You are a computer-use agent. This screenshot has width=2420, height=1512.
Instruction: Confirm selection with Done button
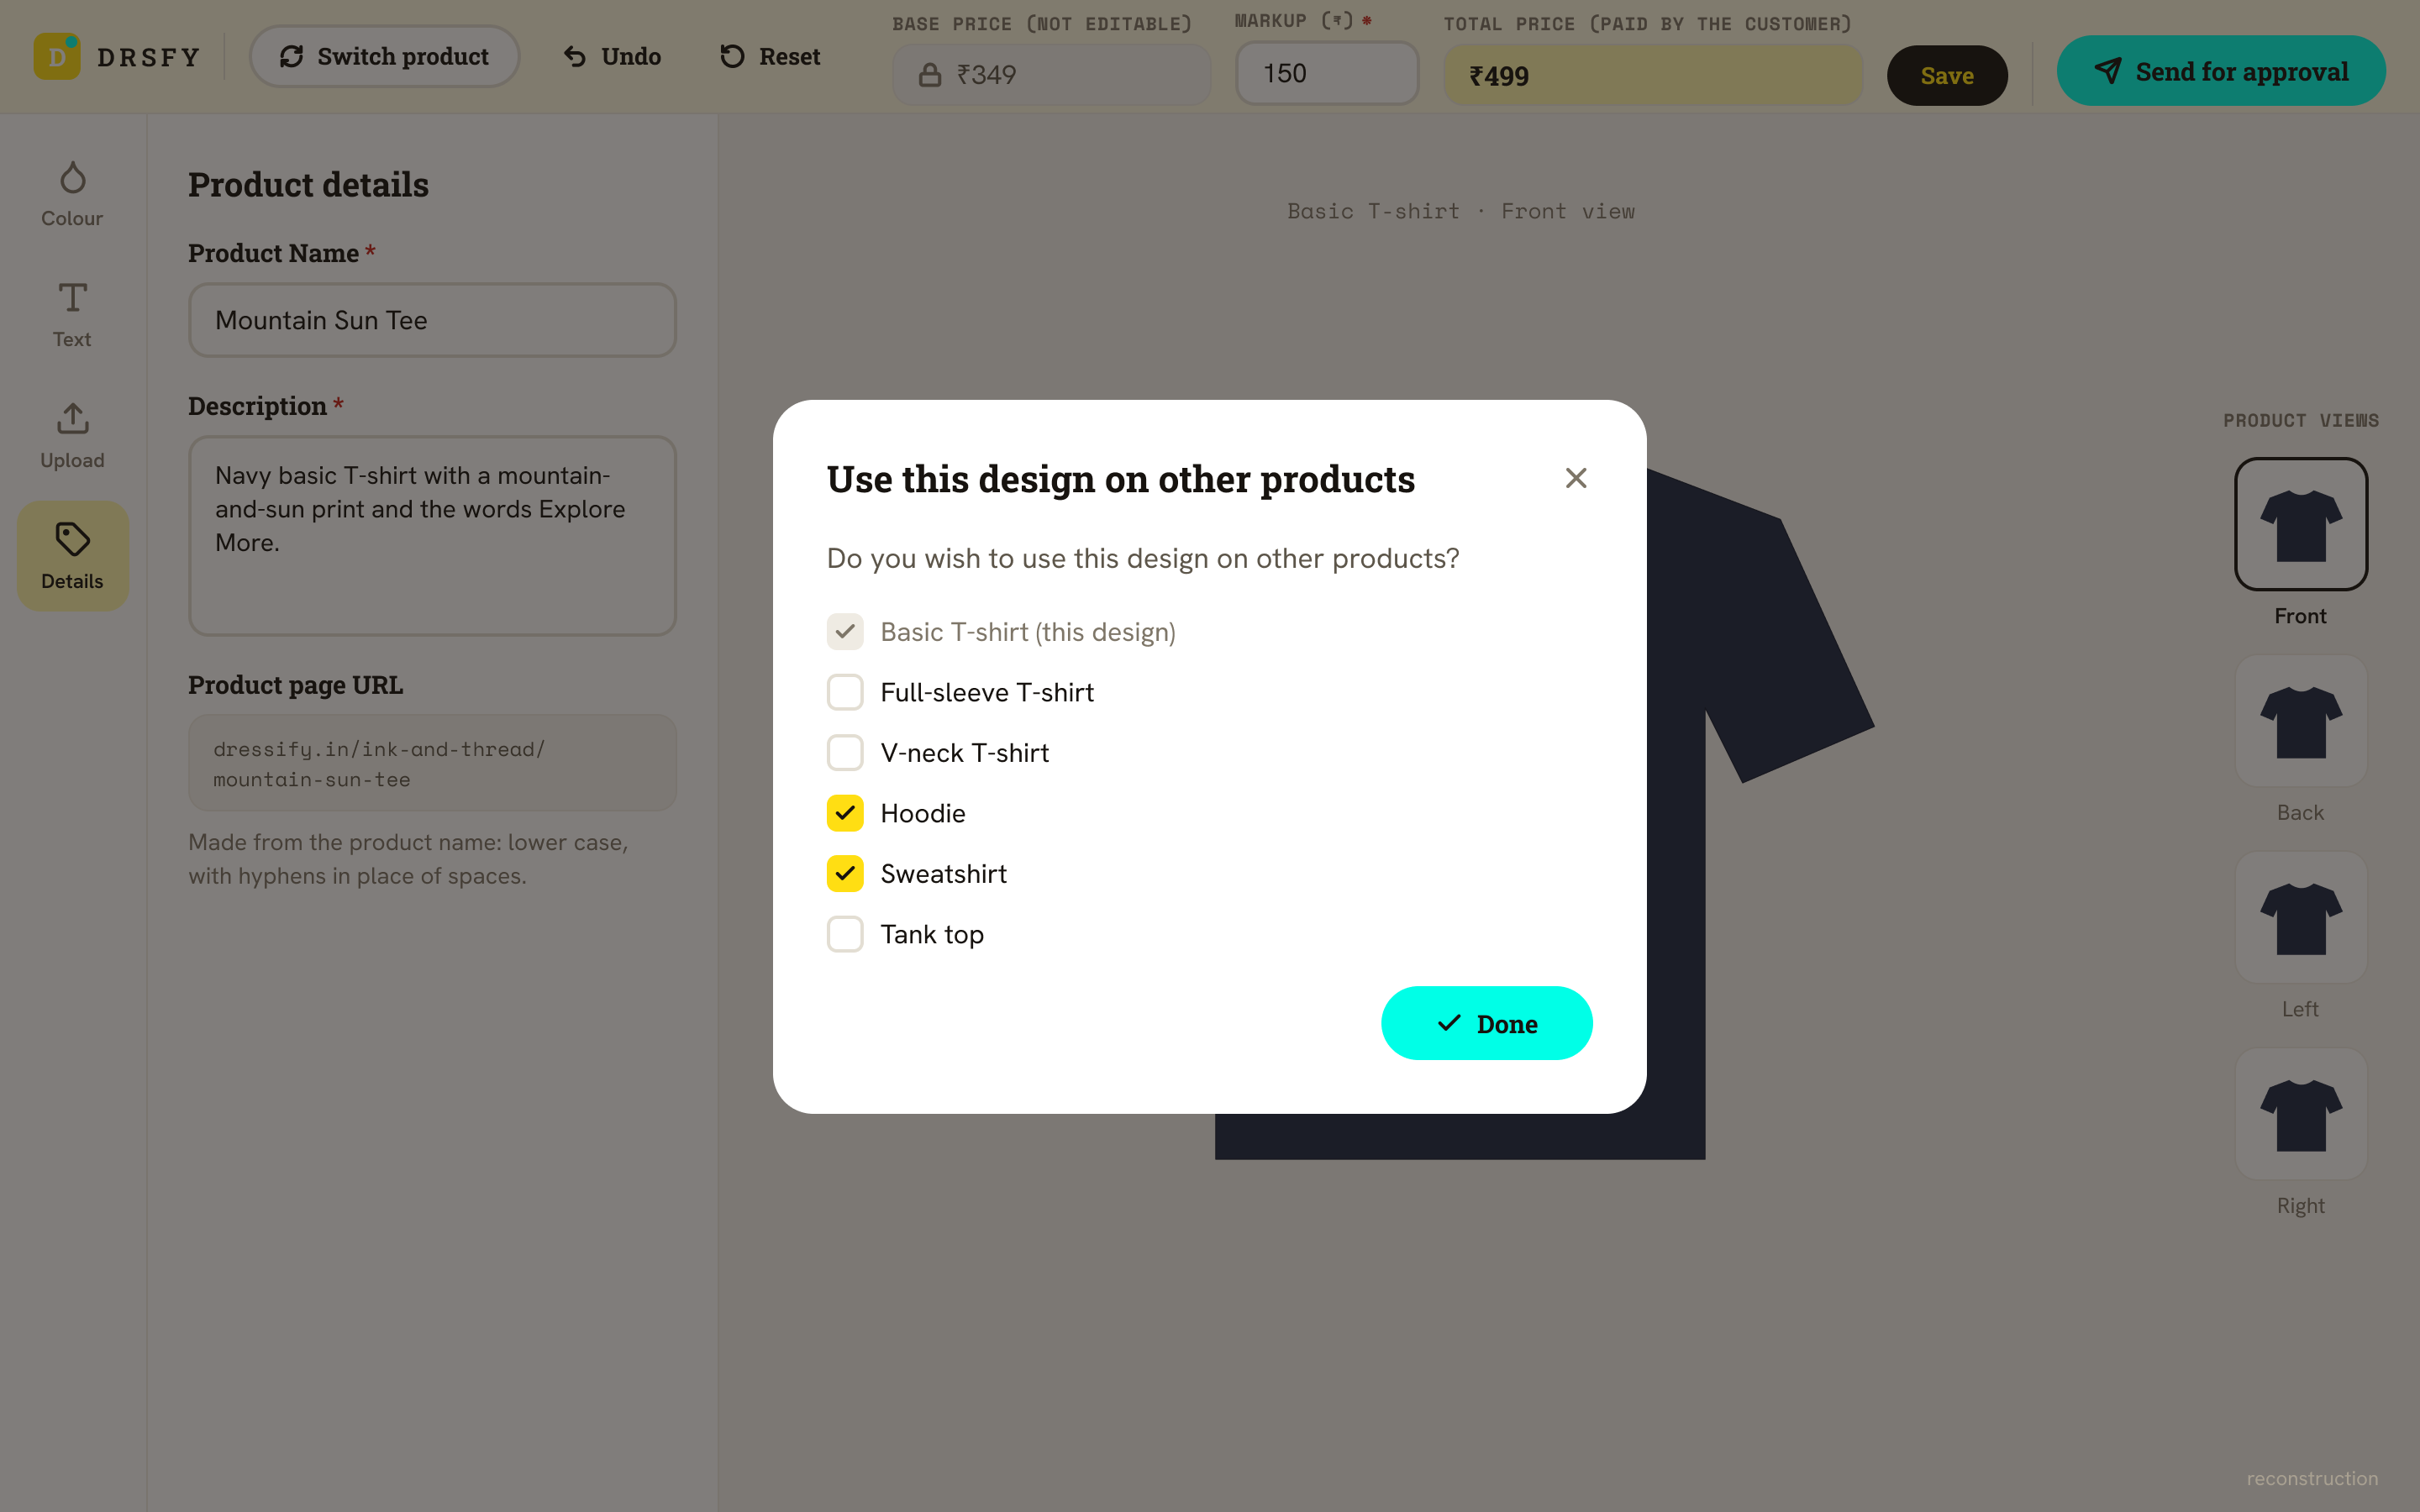point(1486,1023)
